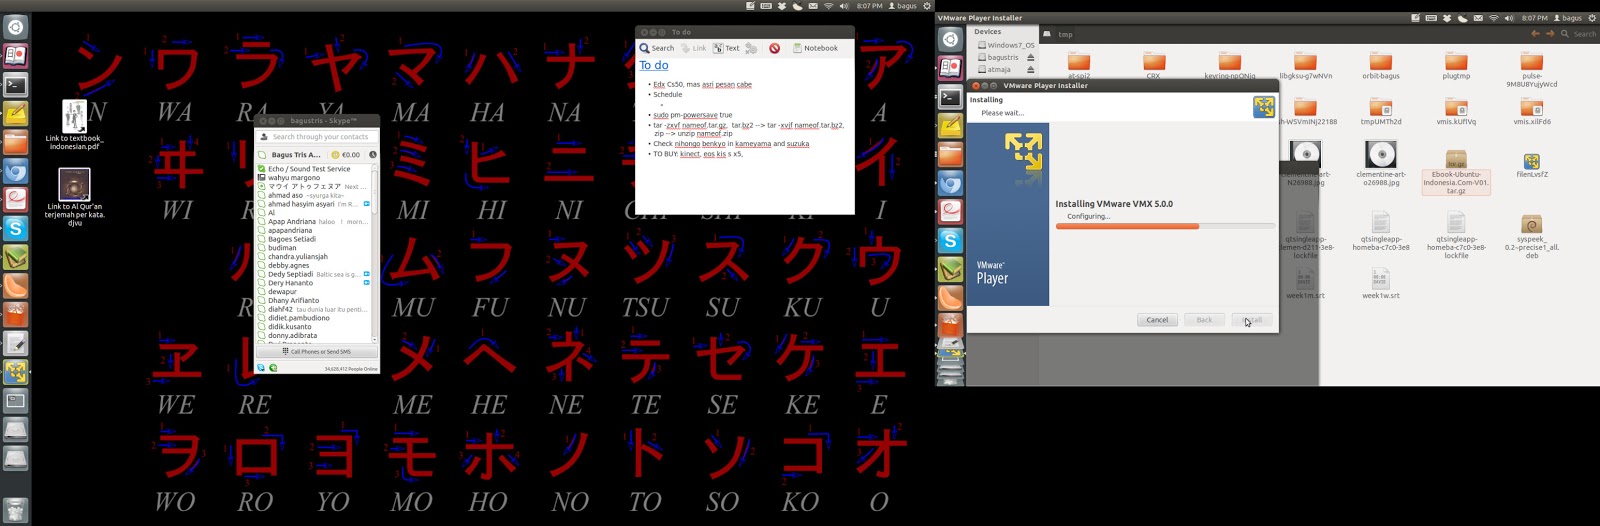
Task: Open Dash home in right screen launcher
Action: 951,39
